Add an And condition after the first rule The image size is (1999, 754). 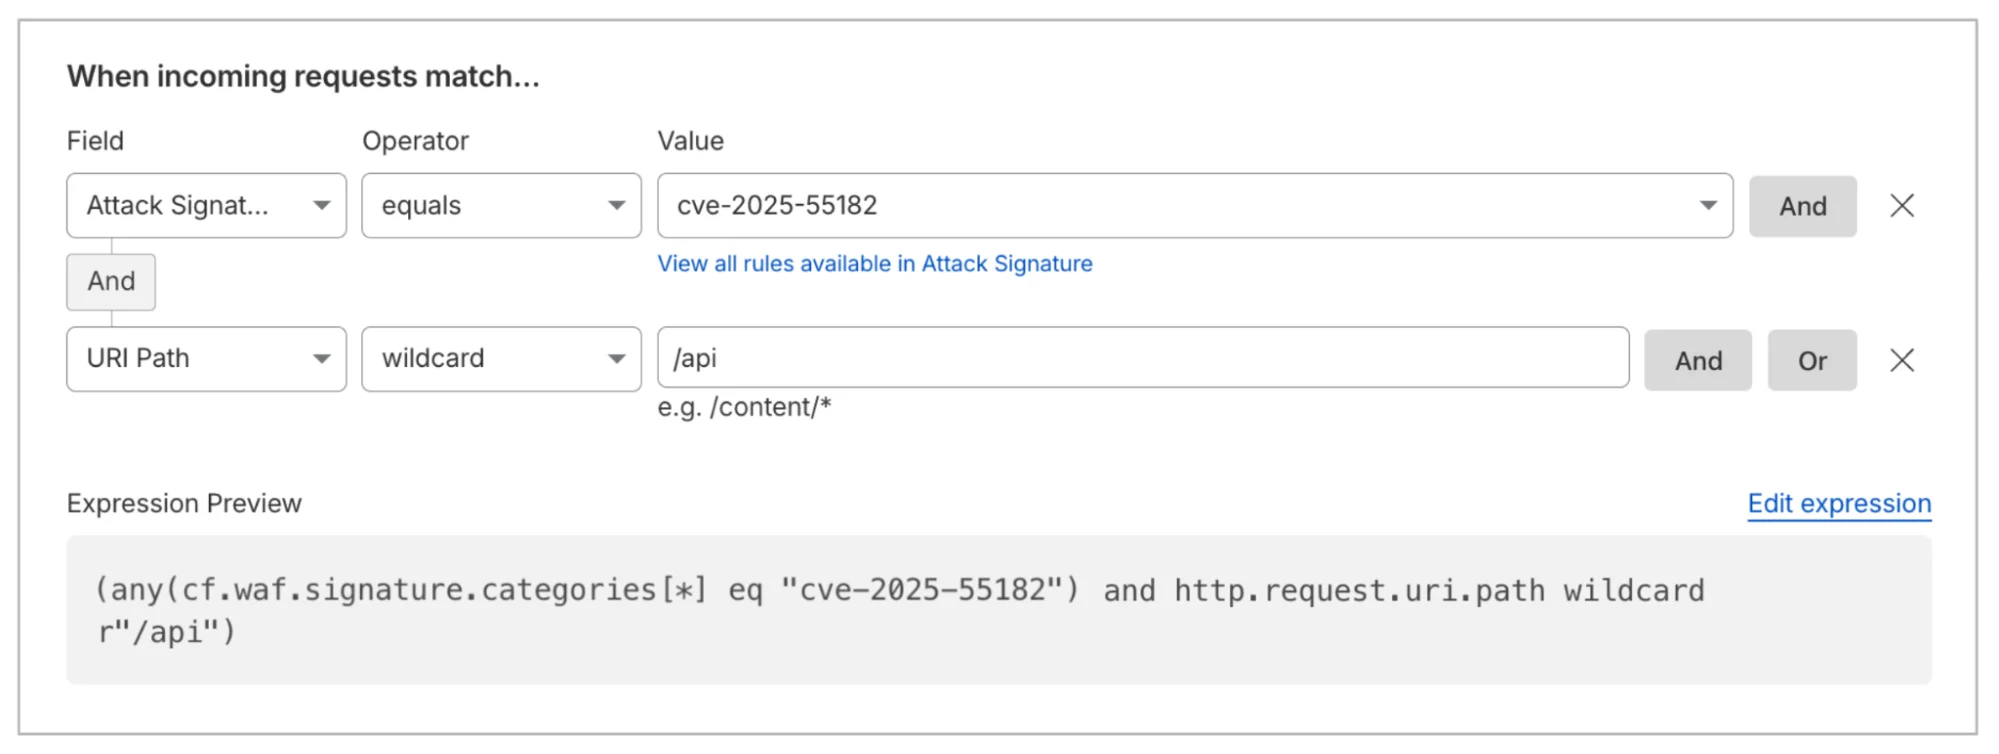point(1802,206)
